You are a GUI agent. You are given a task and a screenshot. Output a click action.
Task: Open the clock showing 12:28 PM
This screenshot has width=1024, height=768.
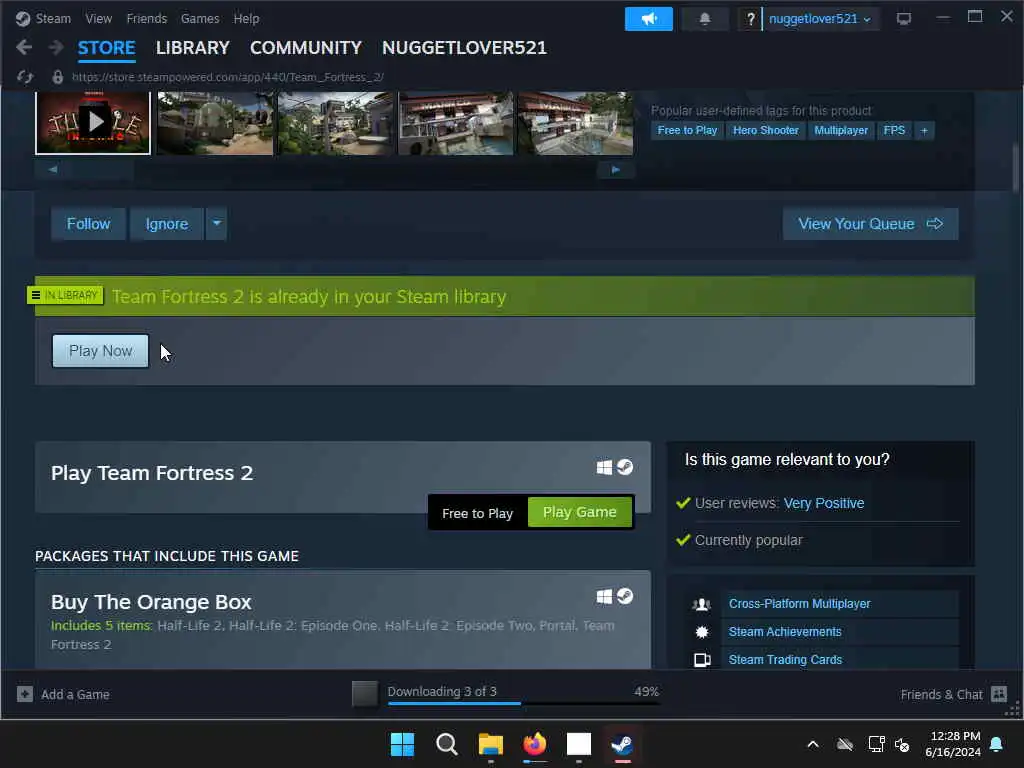tap(955, 736)
